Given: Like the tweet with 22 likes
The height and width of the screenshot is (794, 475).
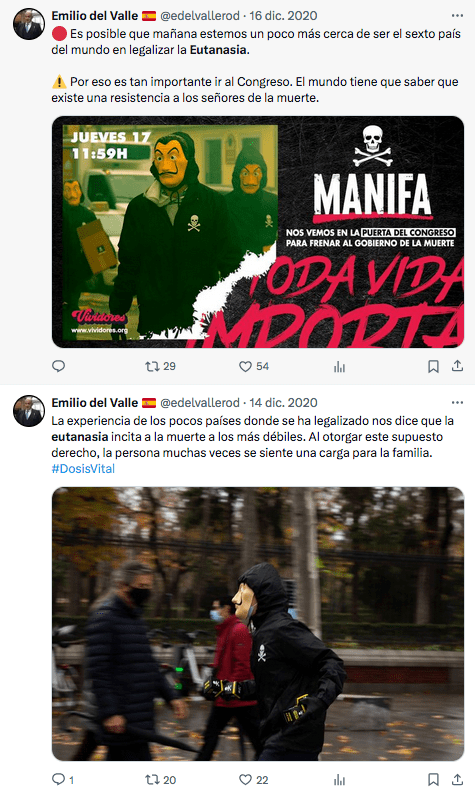Looking at the screenshot, I should tap(253, 780).
